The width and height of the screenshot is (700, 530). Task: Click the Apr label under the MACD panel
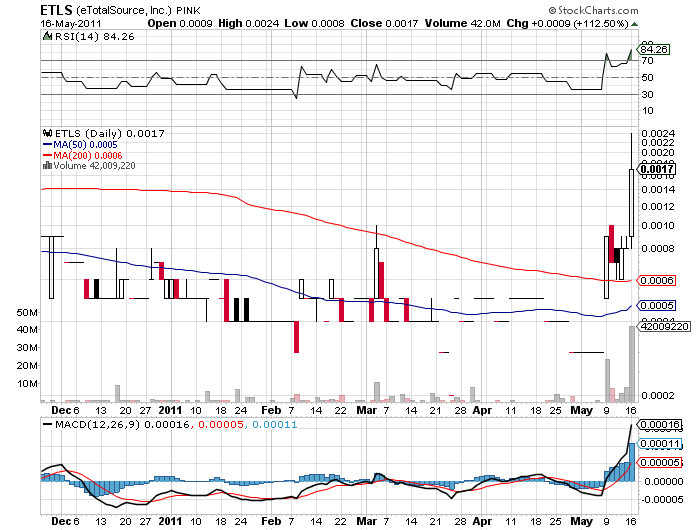pyautogui.click(x=482, y=521)
